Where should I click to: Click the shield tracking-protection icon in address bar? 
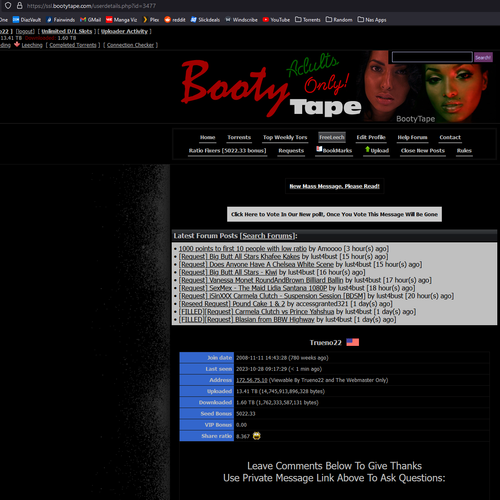(x=8, y=6)
